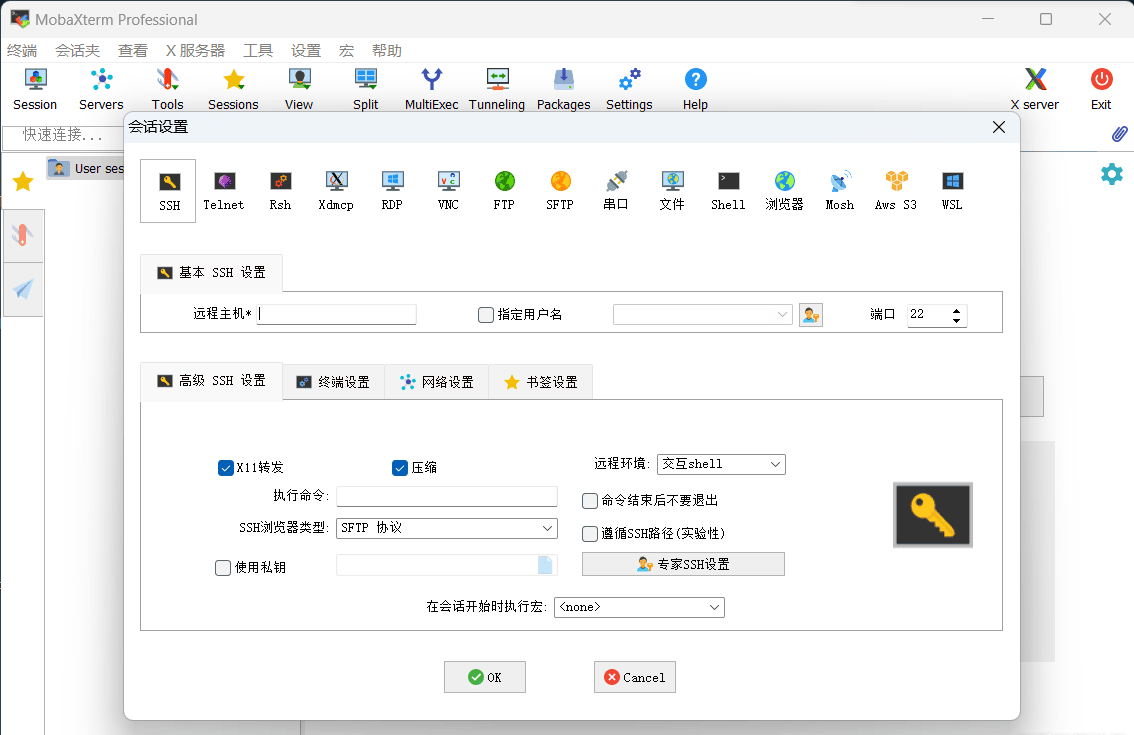This screenshot has width=1134, height=735.
Task: Switch to the 终端设置 tab
Action: tap(333, 382)
